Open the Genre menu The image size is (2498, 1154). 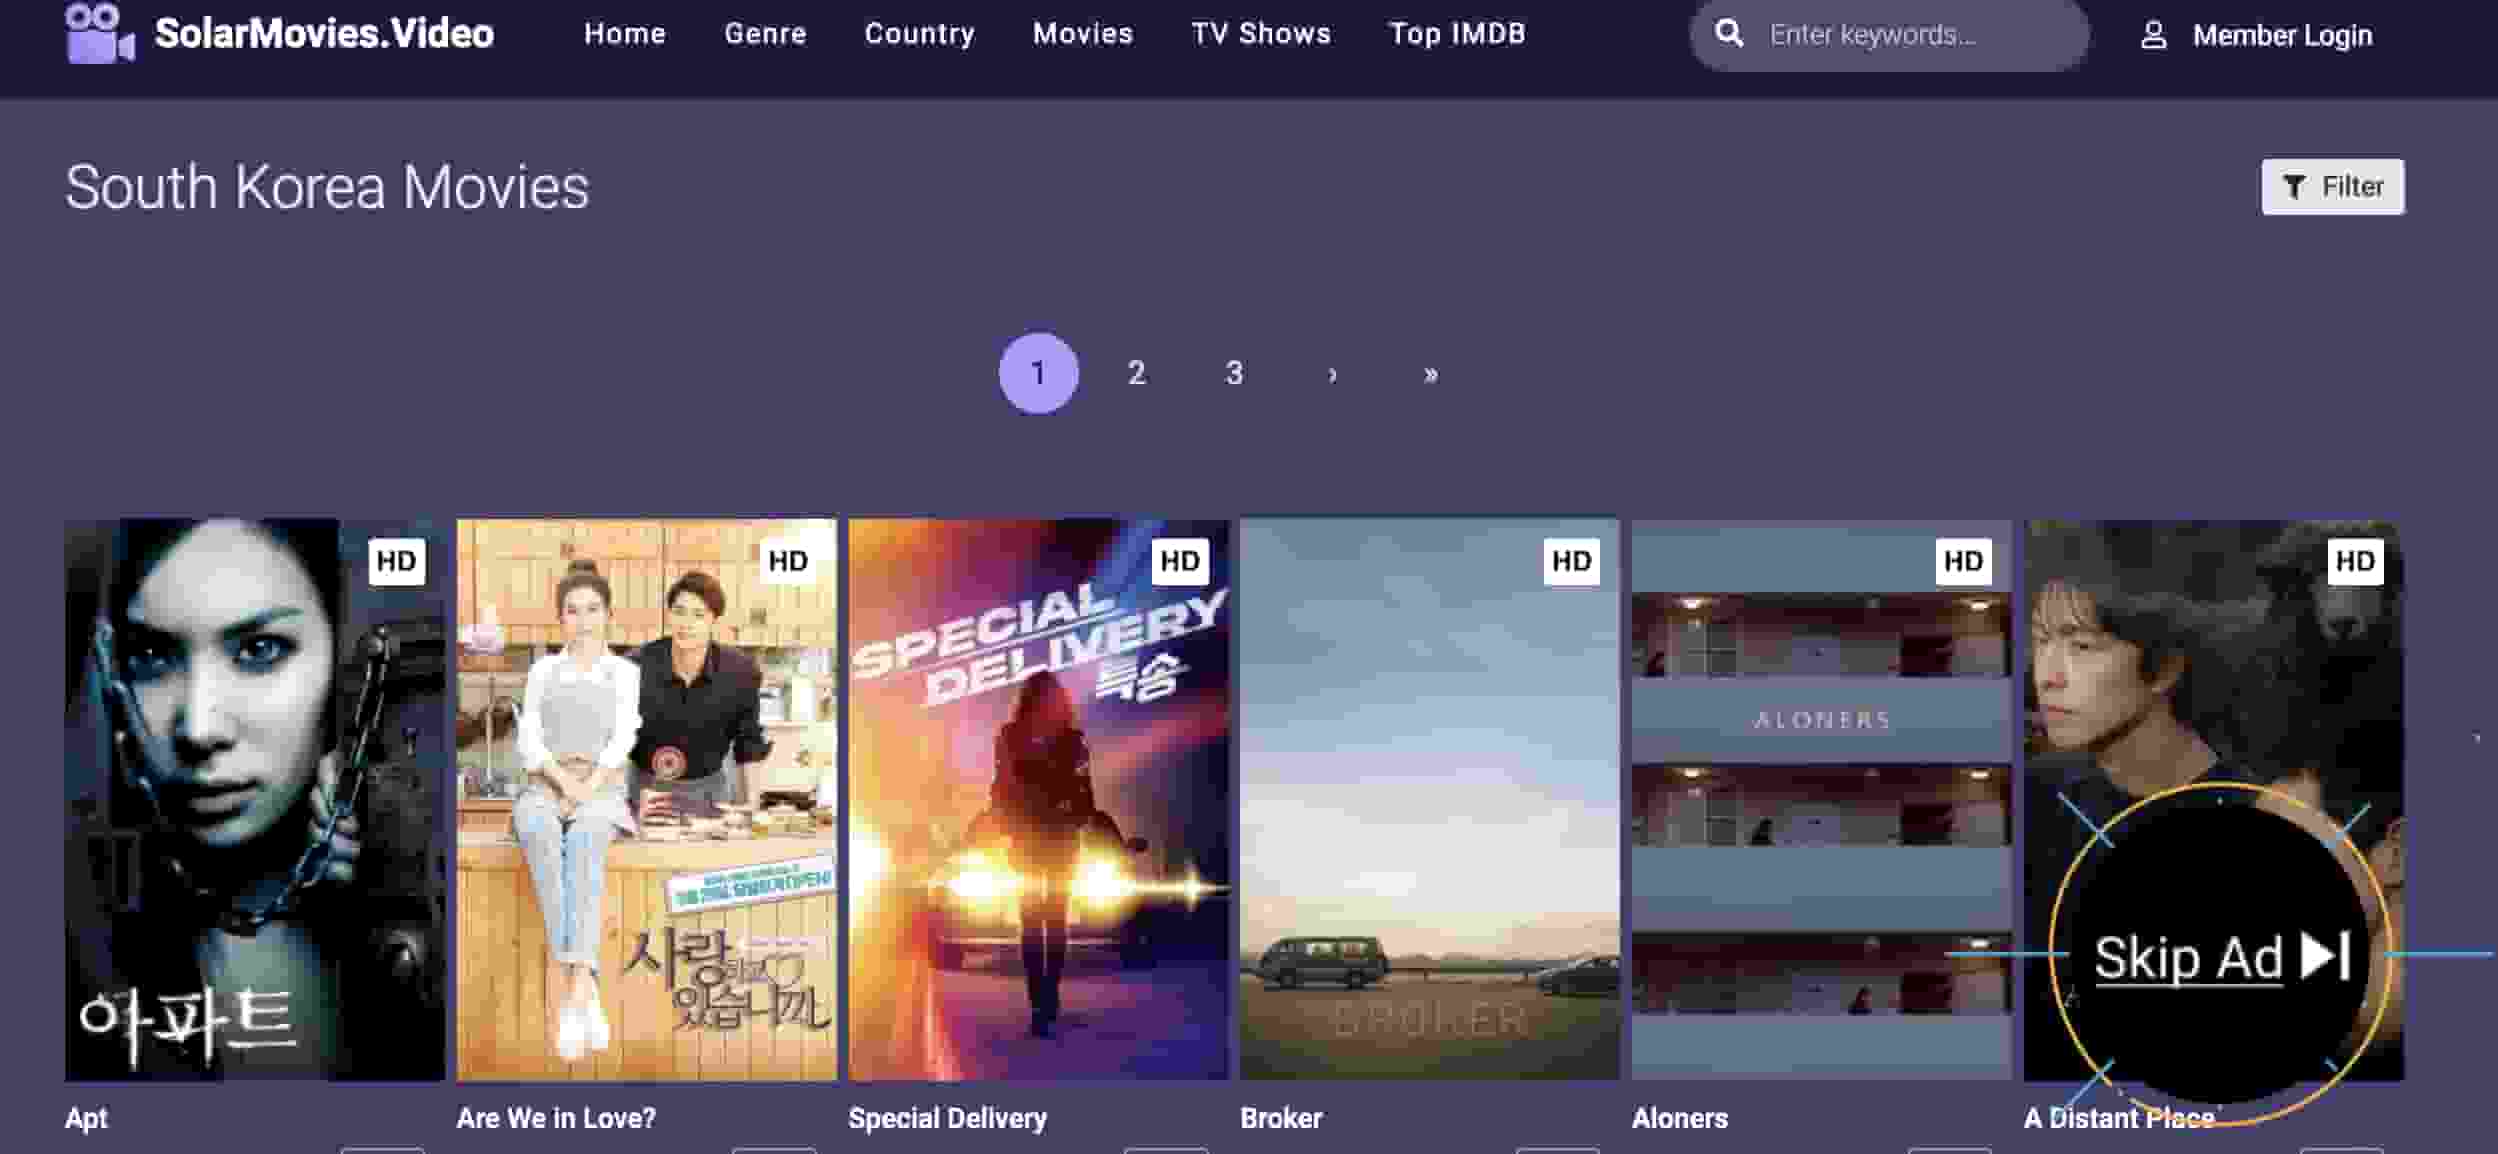coord(765,34)
